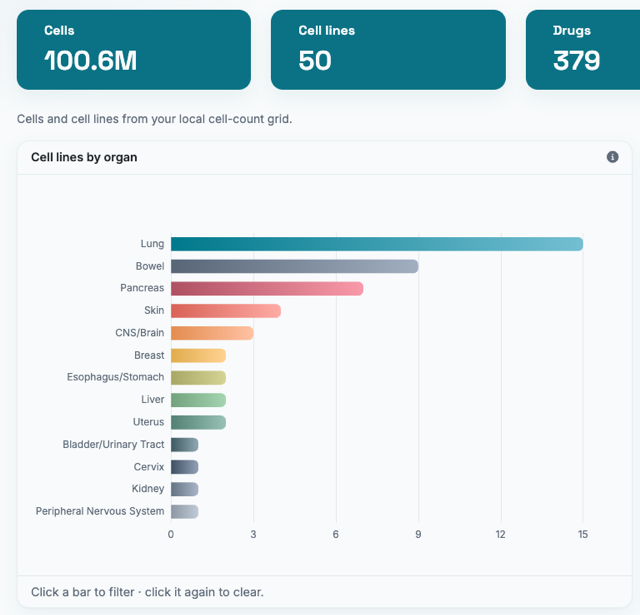Click the x-axis tick label 6
640x615 pixels.
pos(336,535)
